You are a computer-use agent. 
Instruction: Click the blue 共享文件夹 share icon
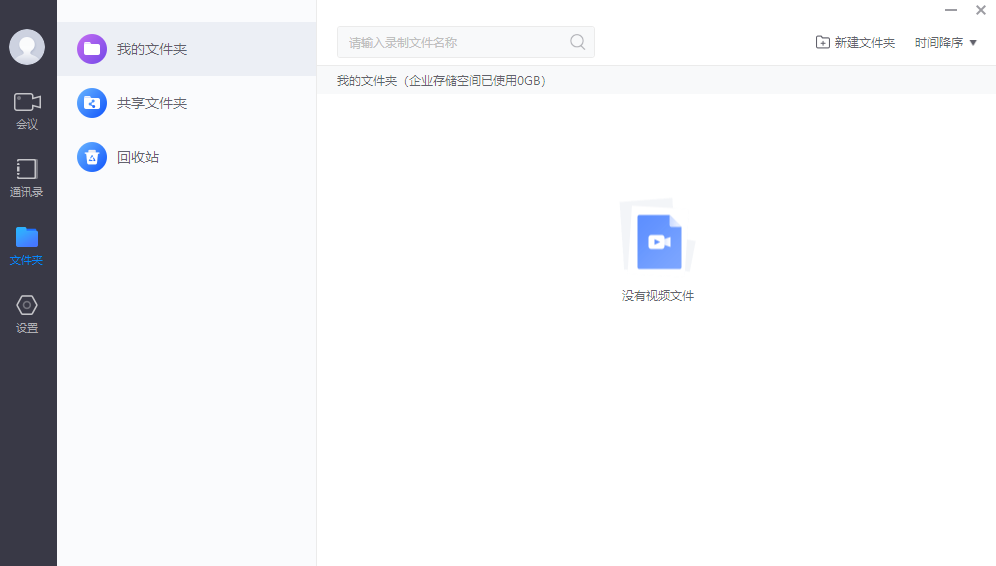coord(92,103)
